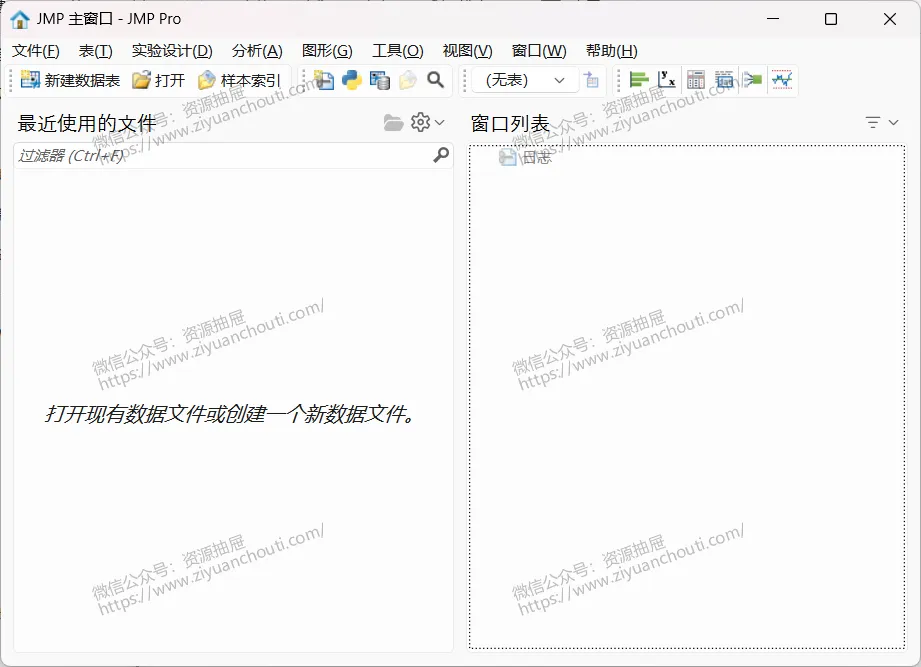This screenshot has height=667, width=921.
Task: Open the 表(T) menu
Action: pos(96,51)
